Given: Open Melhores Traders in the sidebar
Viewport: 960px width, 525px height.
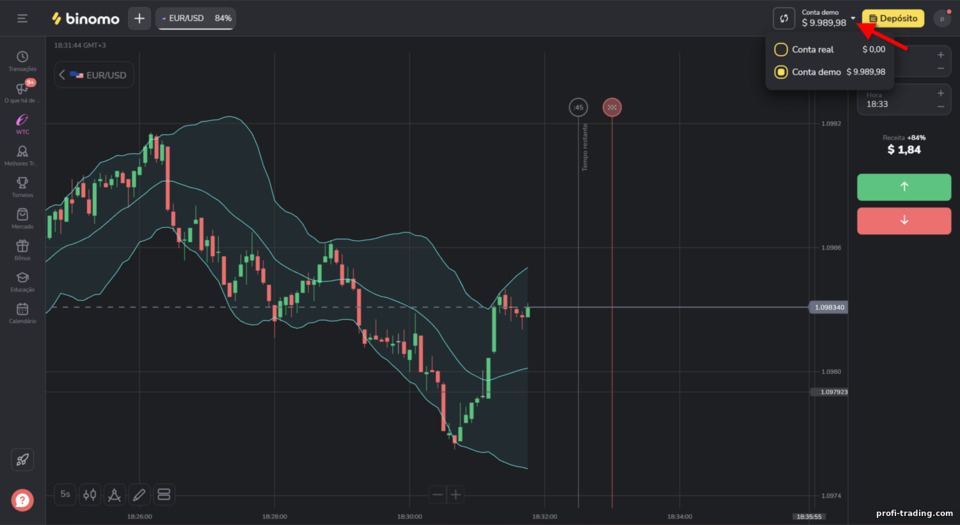Looking at the screenshot, I should coord(22,155).
